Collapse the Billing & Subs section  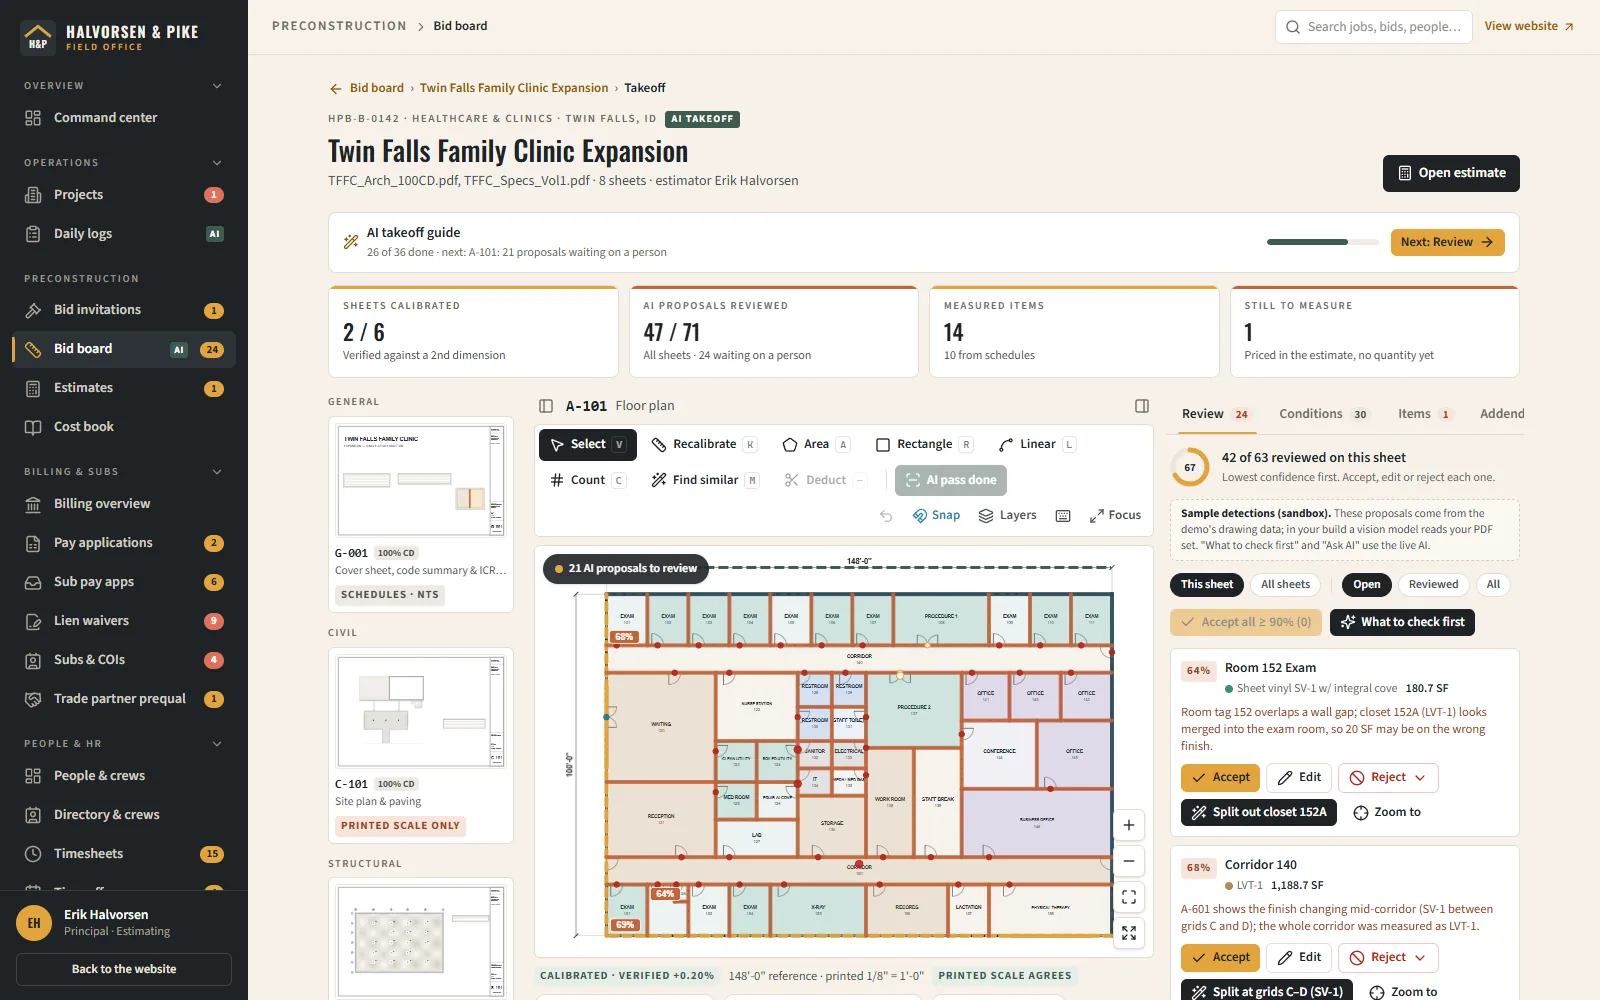tap(217, 472)
